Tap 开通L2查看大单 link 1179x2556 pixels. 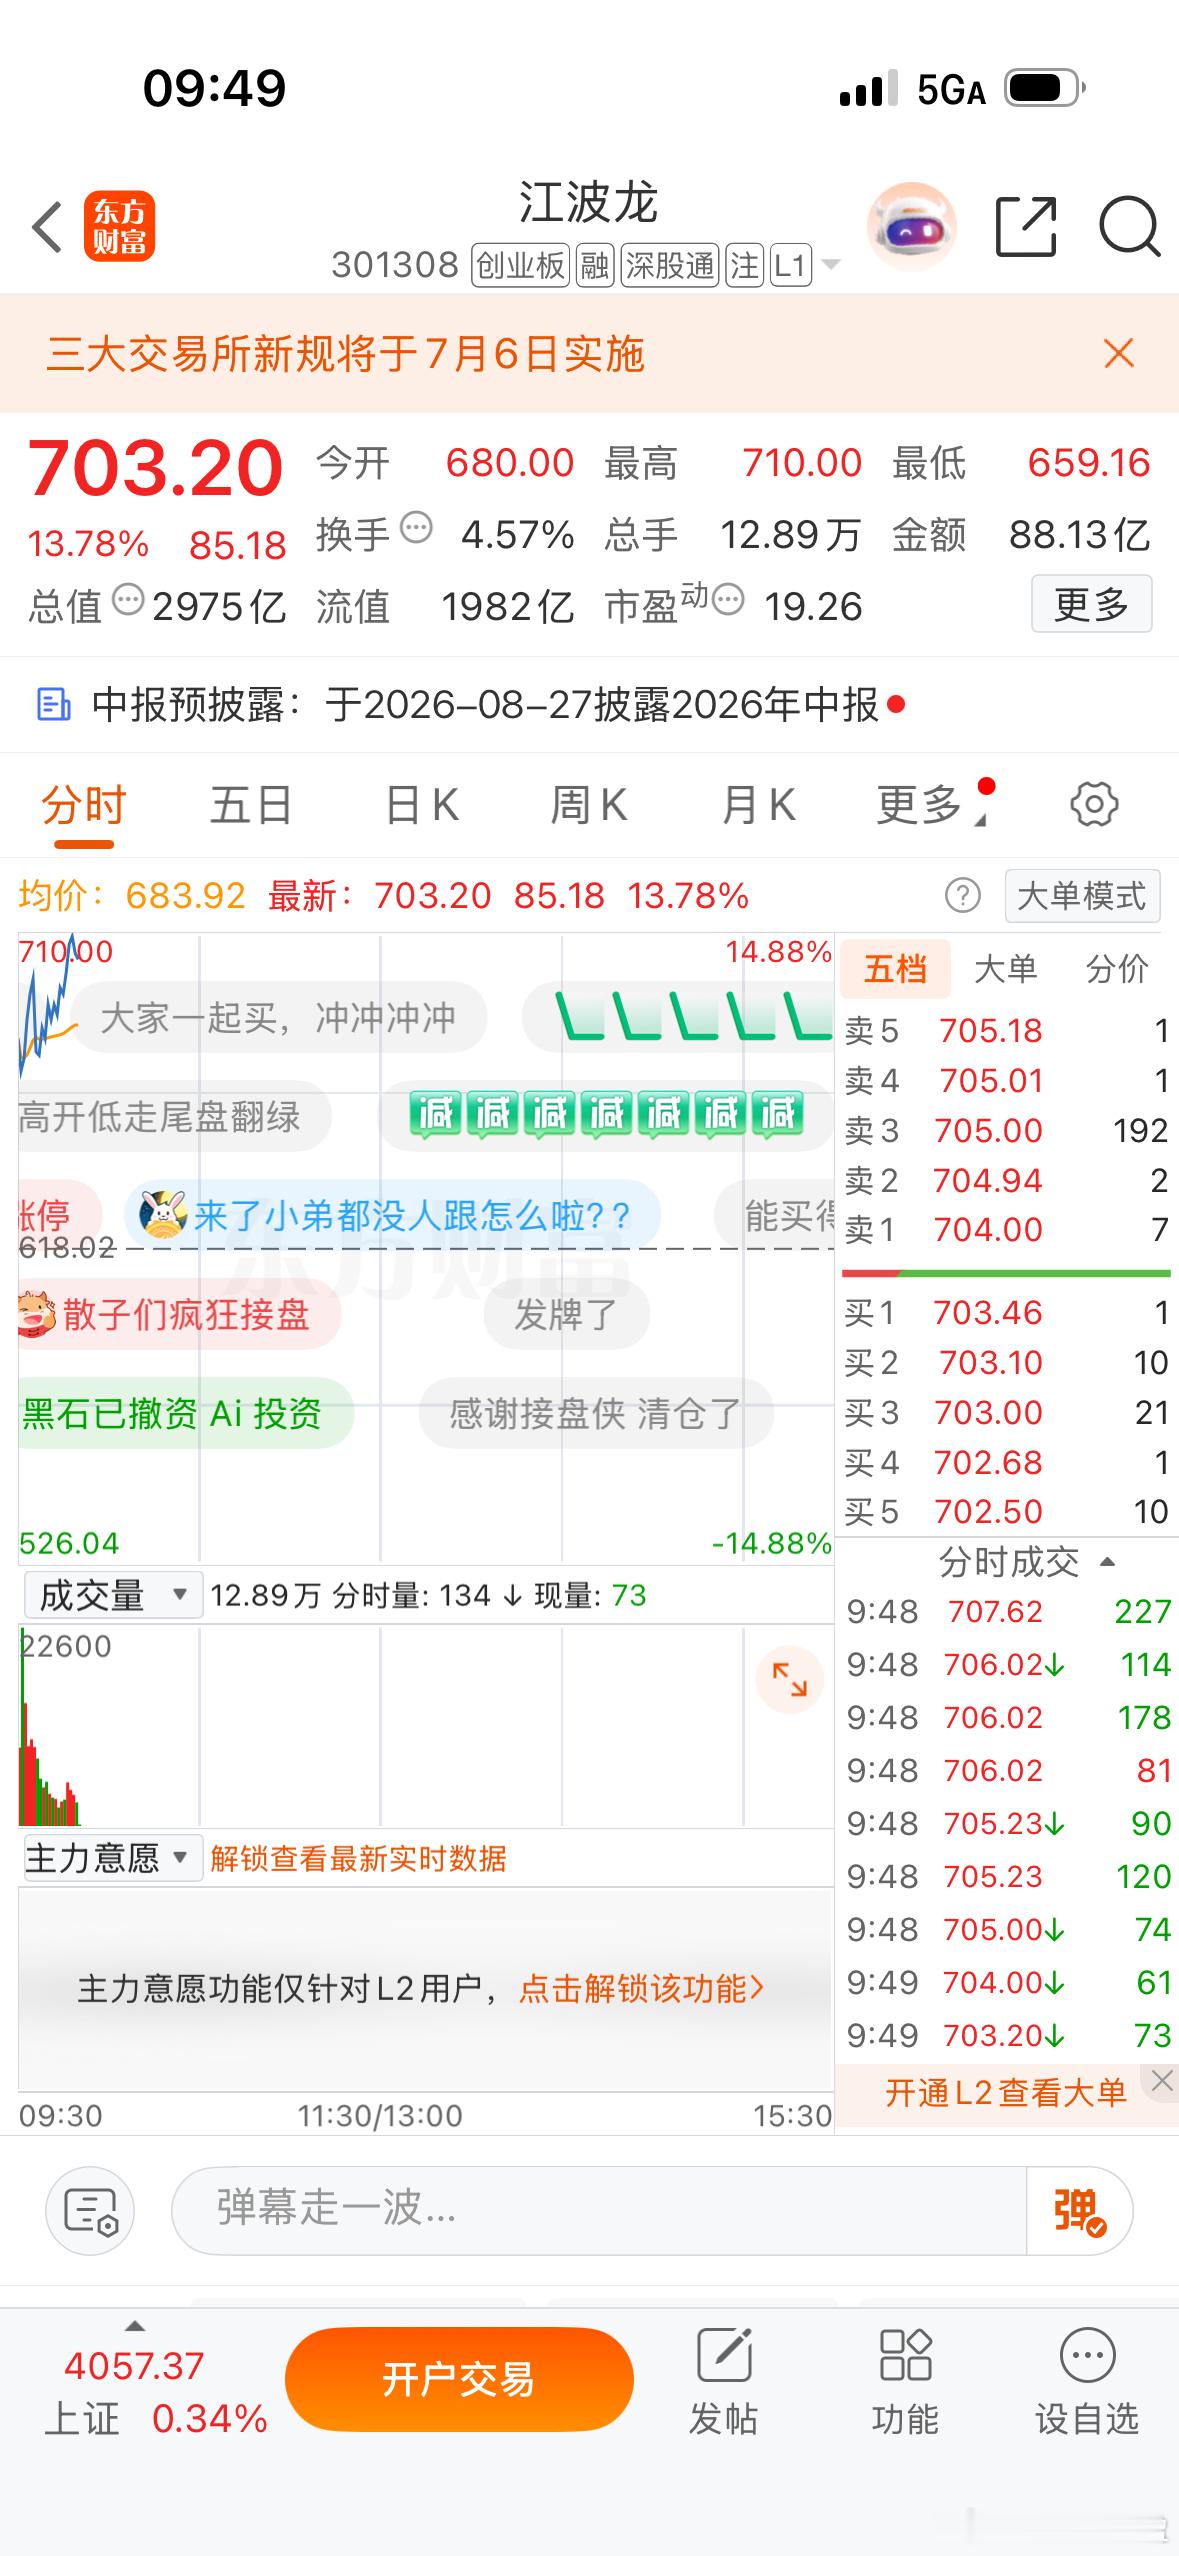[x=1005, y=2093]
